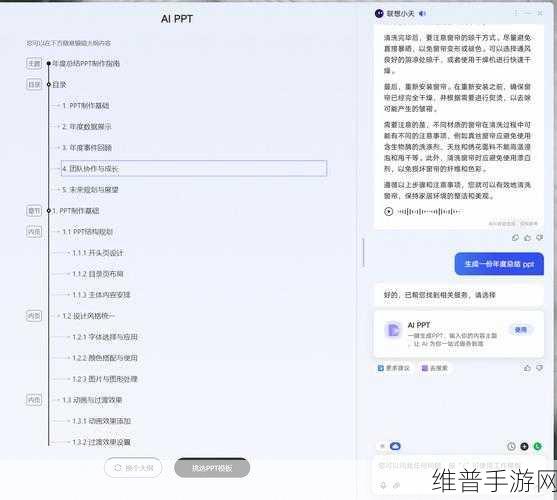
Task: Select outline row 1.1 PPT结构规划
Action: pyautogui.click(x=88, y=232)
